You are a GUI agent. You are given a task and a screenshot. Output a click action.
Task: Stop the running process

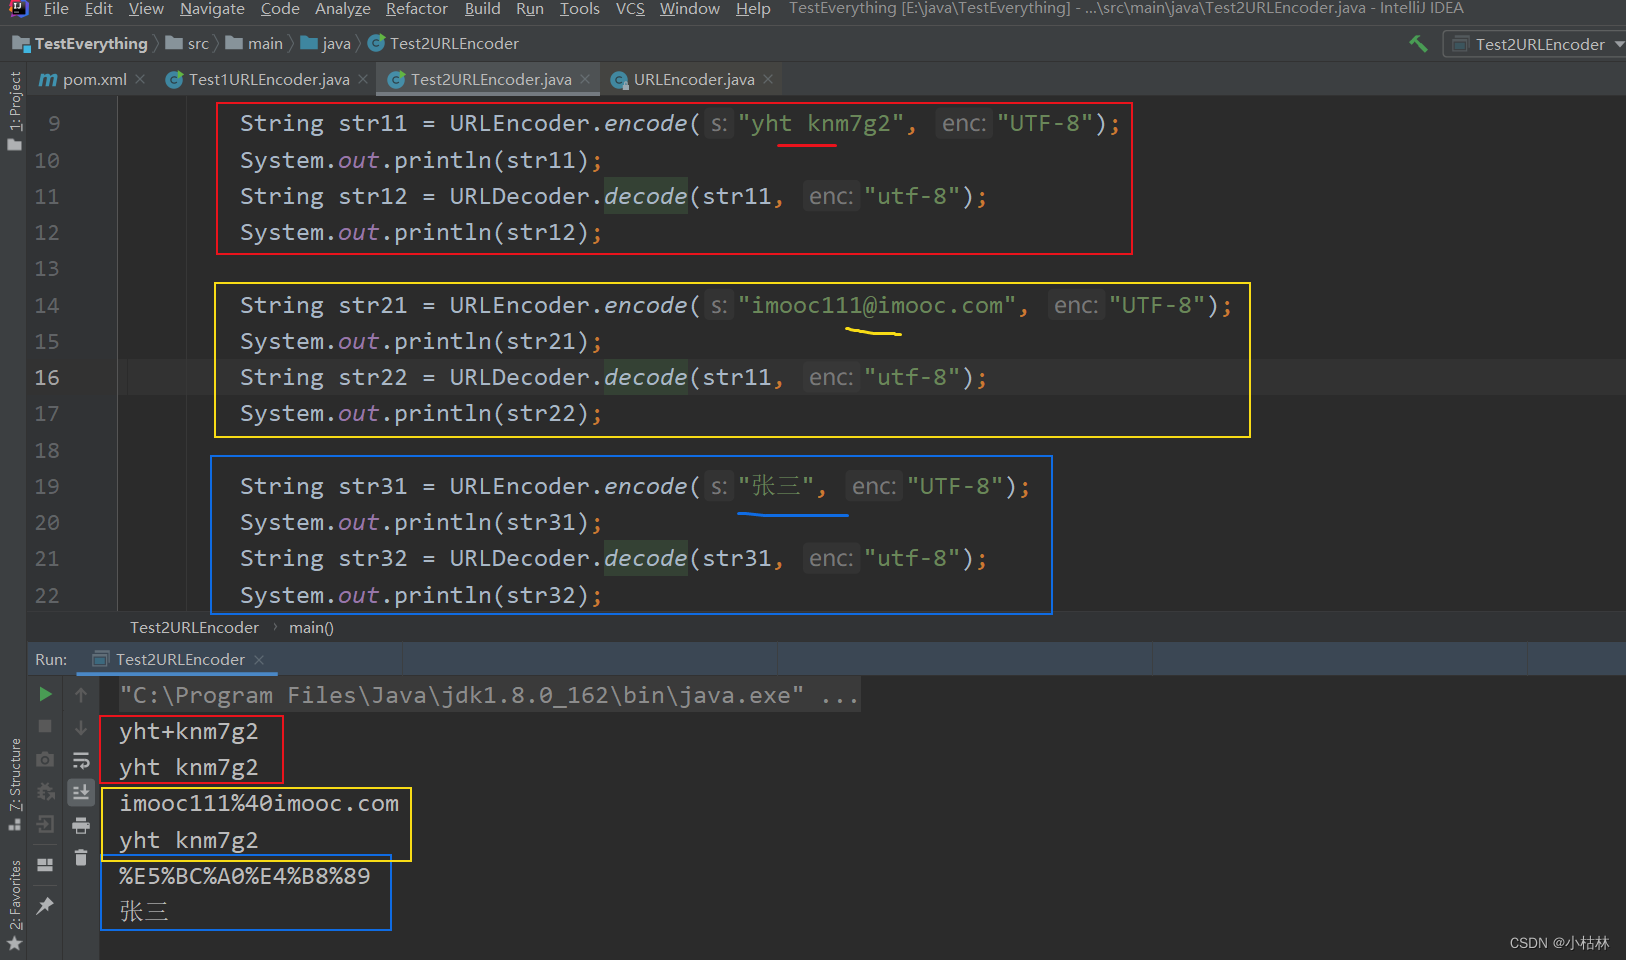tap(45, 727)
